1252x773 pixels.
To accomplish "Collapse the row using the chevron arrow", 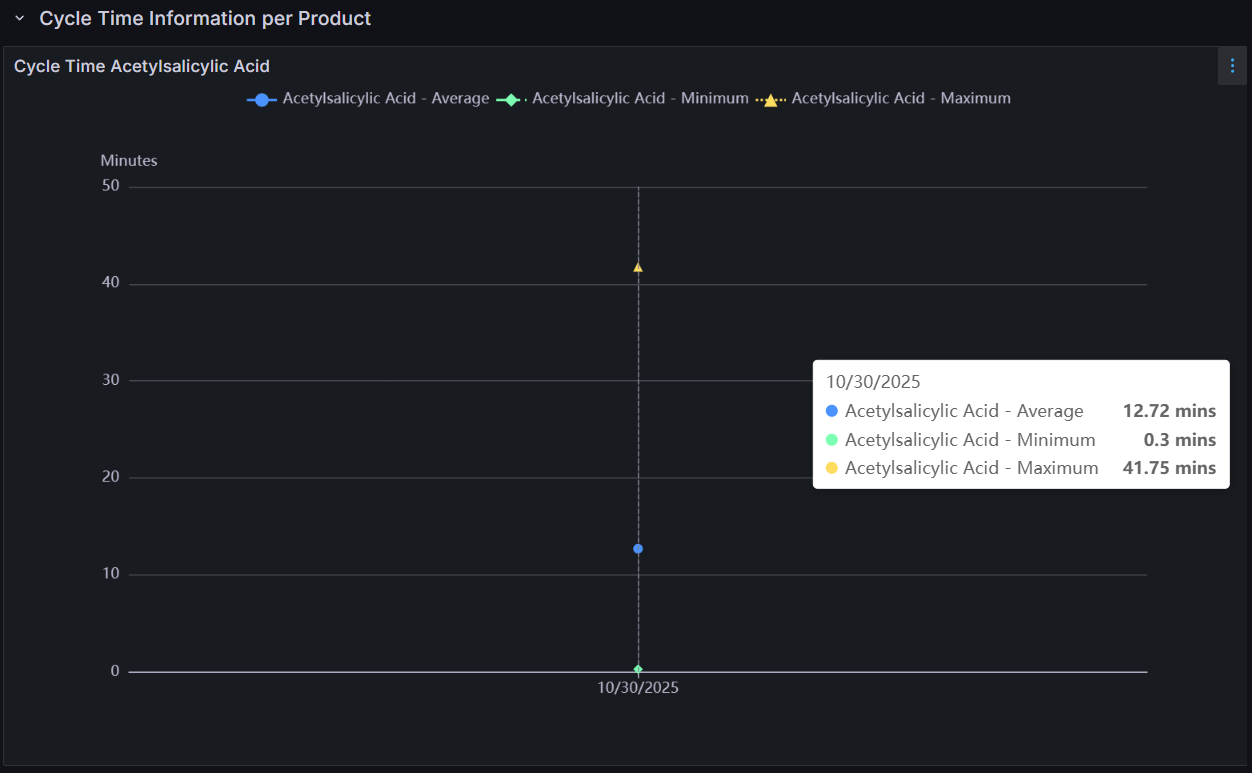I will click(x=19, y=19).
